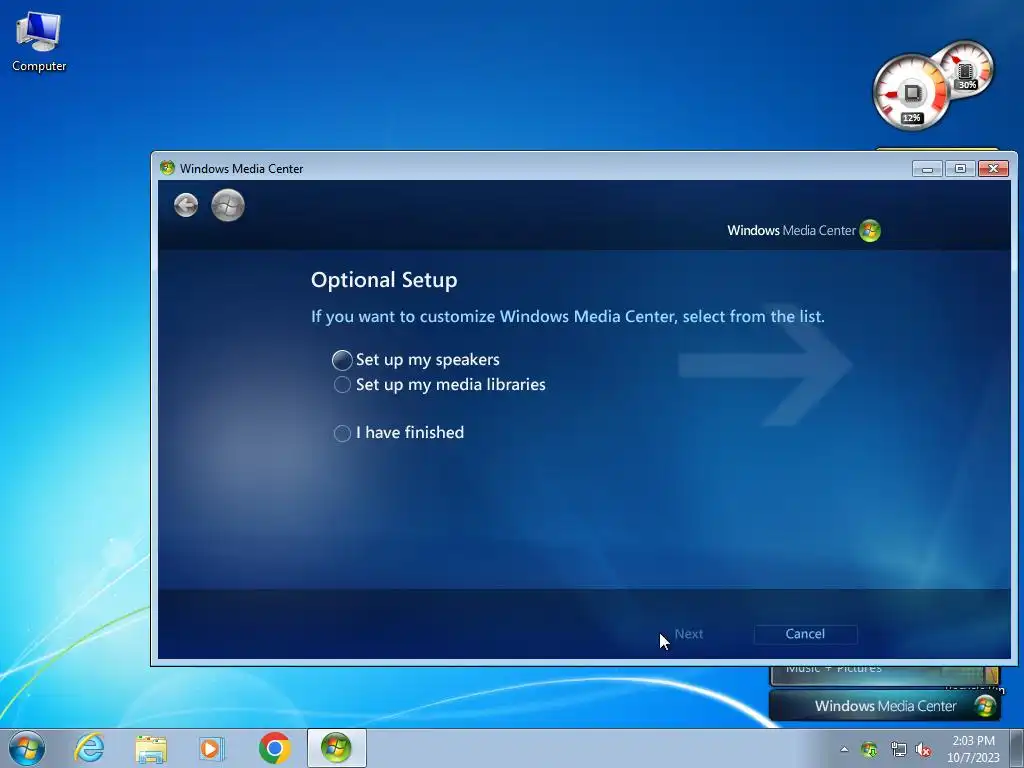Click the CPU meter gadget
The width and height of the screenshot is (1024, 768).
(x=911, y=93)
